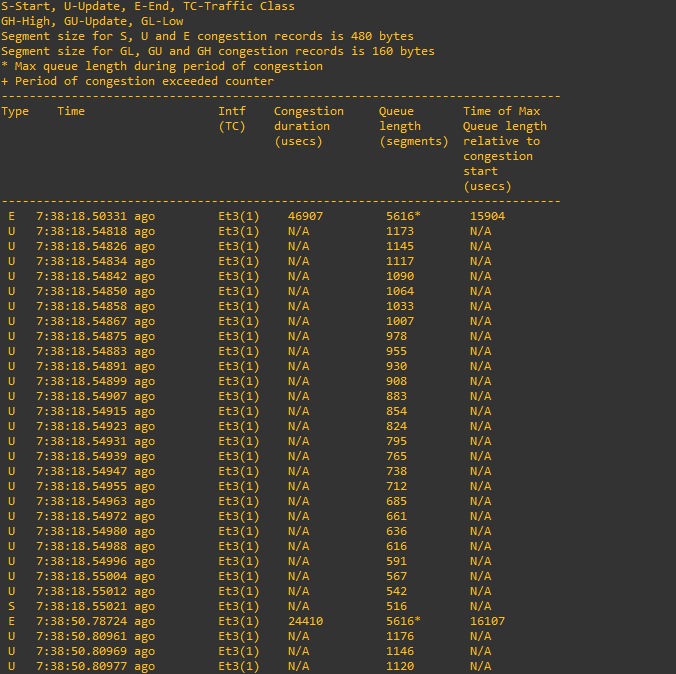Select the '(segments)' header text
The image size is (676, 674).
click(414, 141)
